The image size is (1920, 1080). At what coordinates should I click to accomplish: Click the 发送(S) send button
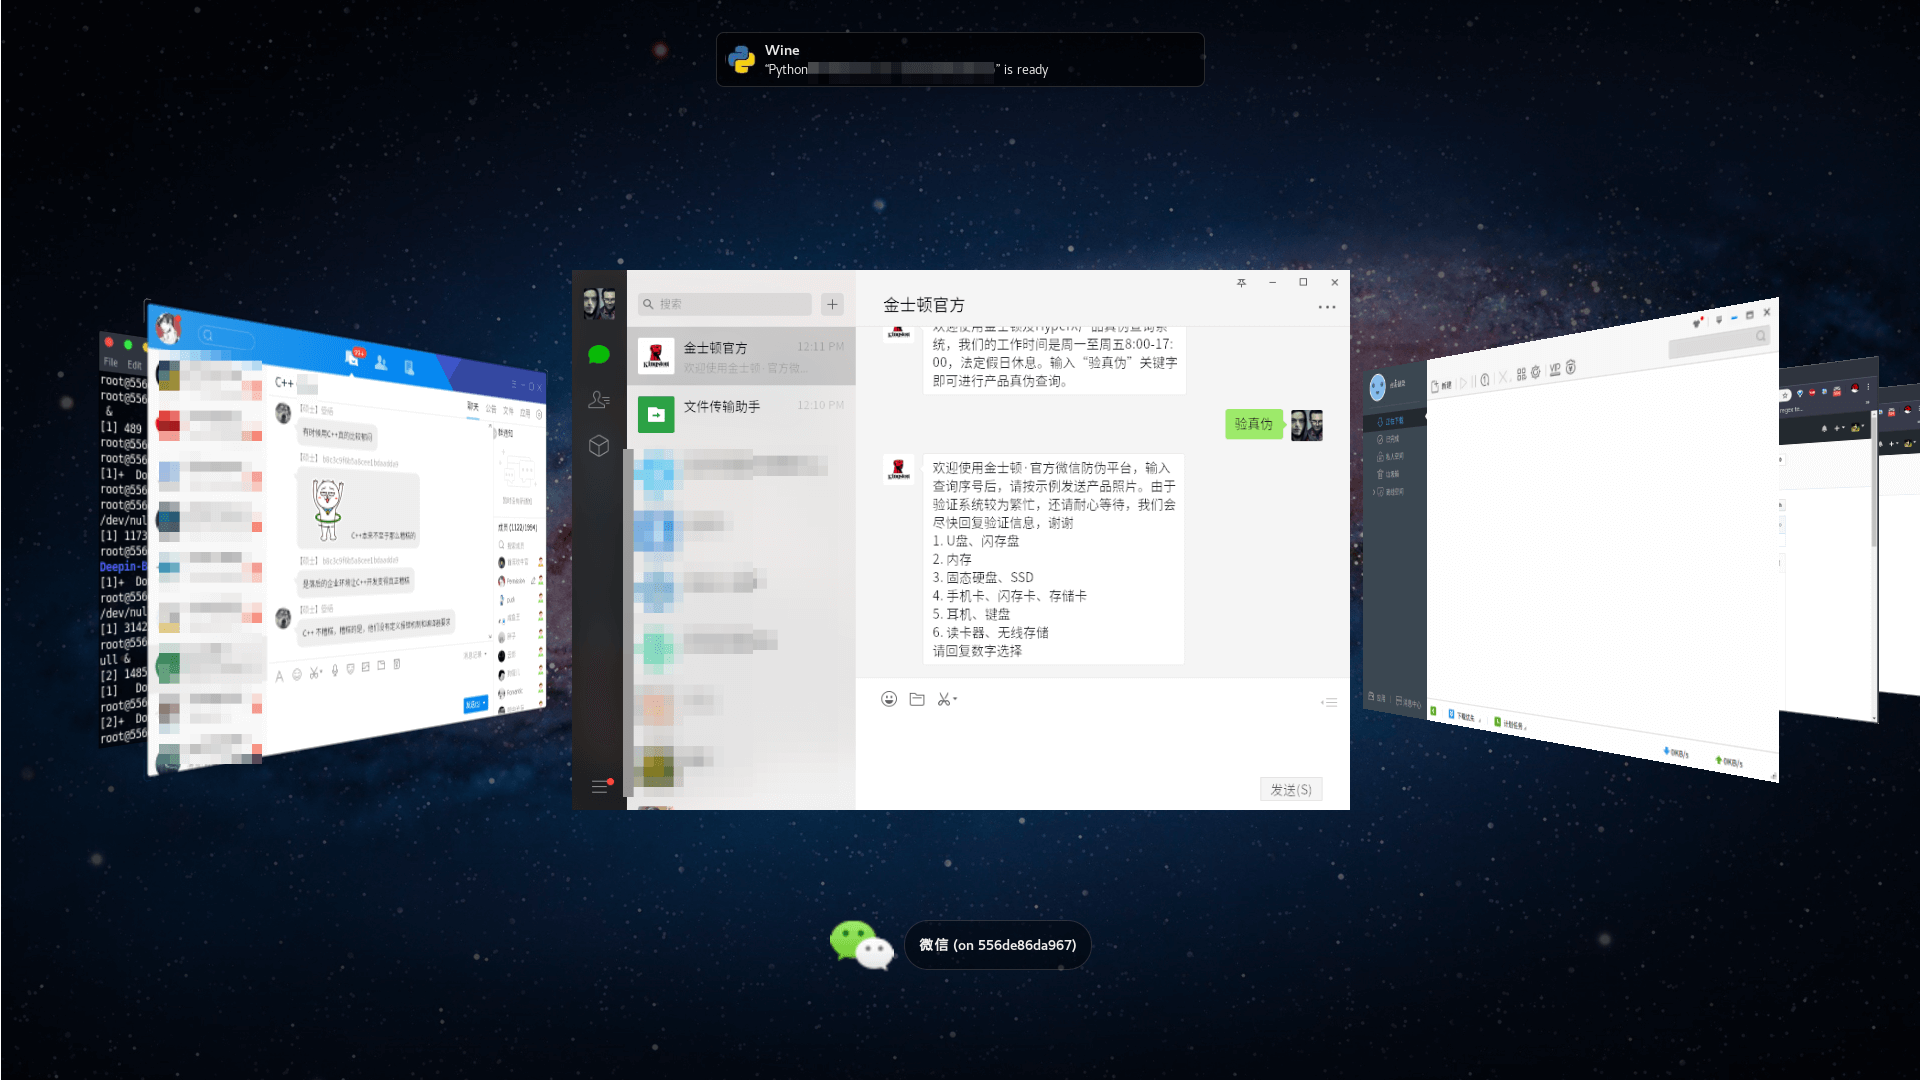point(1291,790)
